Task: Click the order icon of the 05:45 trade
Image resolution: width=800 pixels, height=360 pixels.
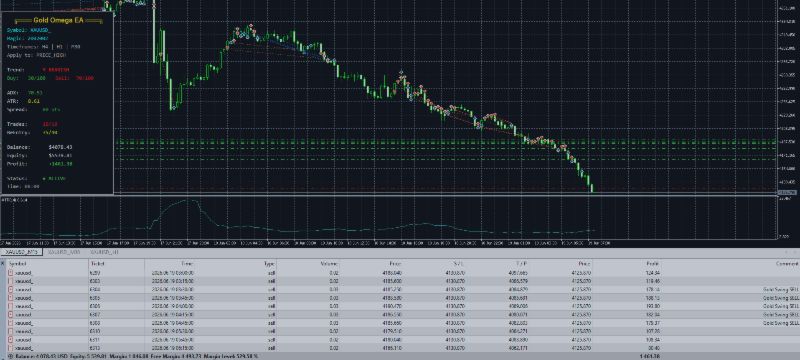Action: 11,340
